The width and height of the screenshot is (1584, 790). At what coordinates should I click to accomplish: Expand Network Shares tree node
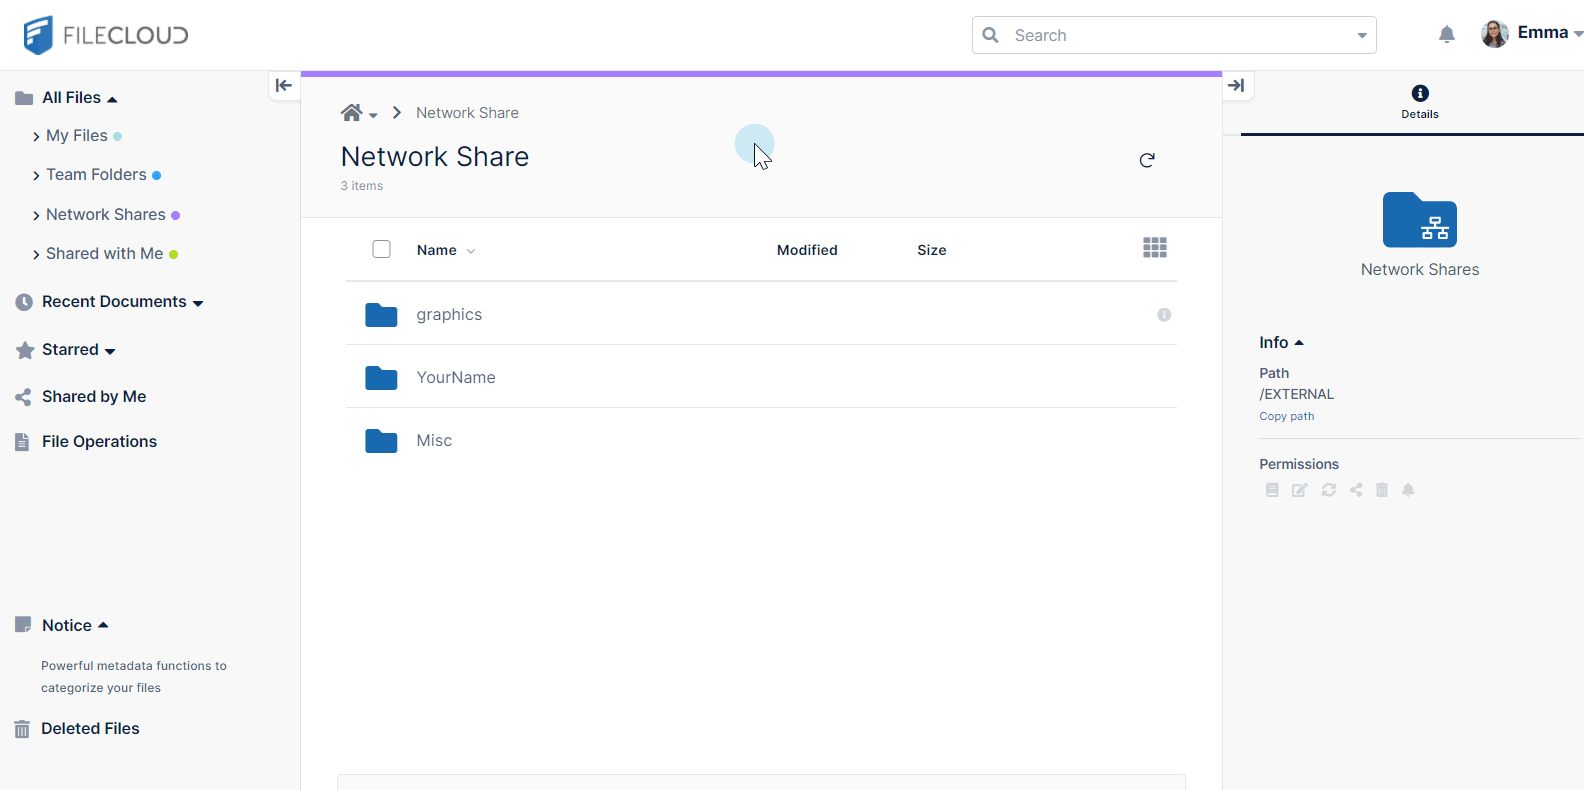point(36,215)
